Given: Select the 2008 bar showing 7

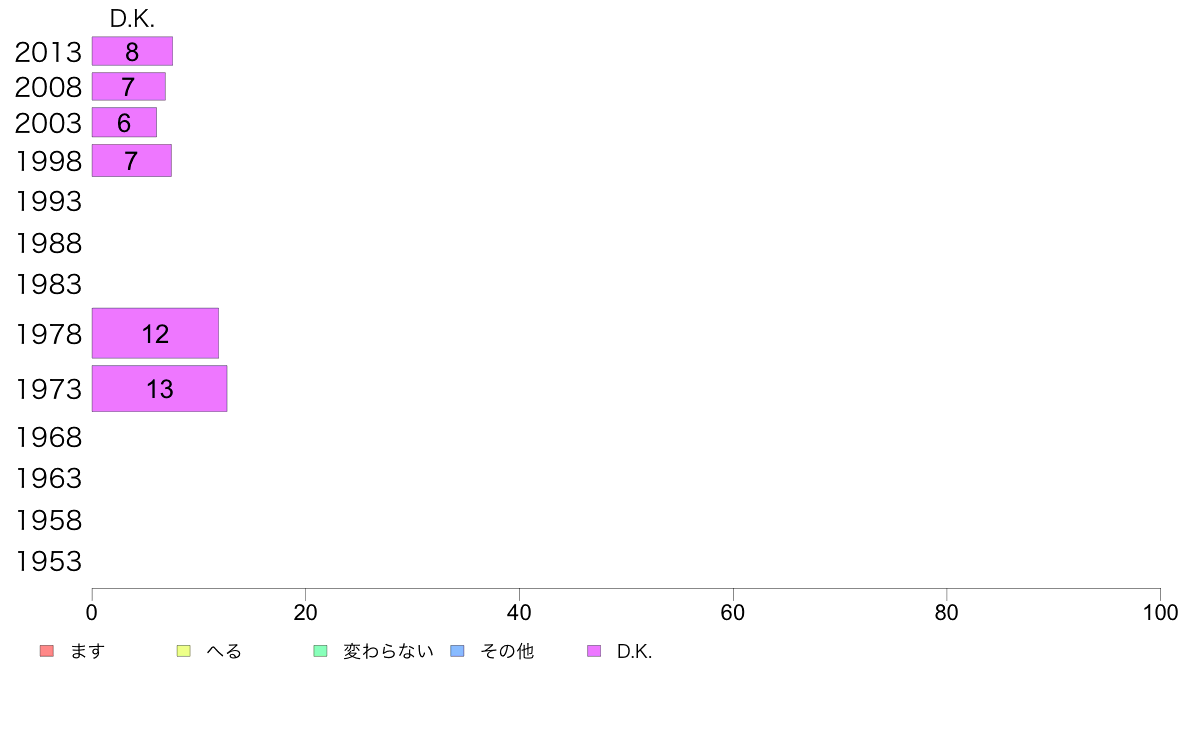Looking at the screenshot, I should [x=129, y=86].
